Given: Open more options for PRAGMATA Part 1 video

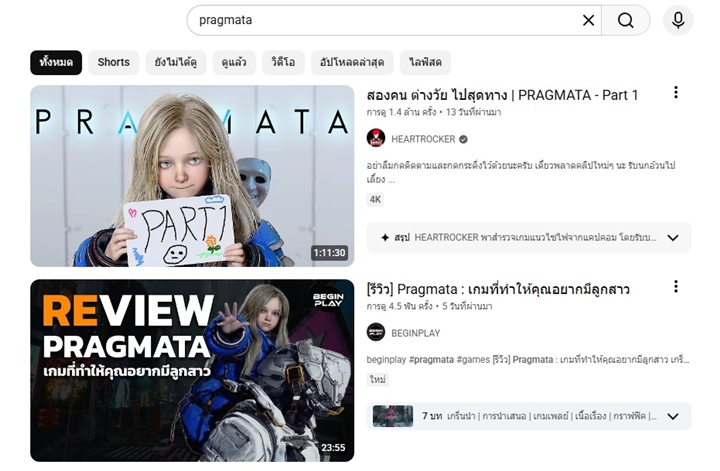Looking at the screenshot, I should point(675,92).
